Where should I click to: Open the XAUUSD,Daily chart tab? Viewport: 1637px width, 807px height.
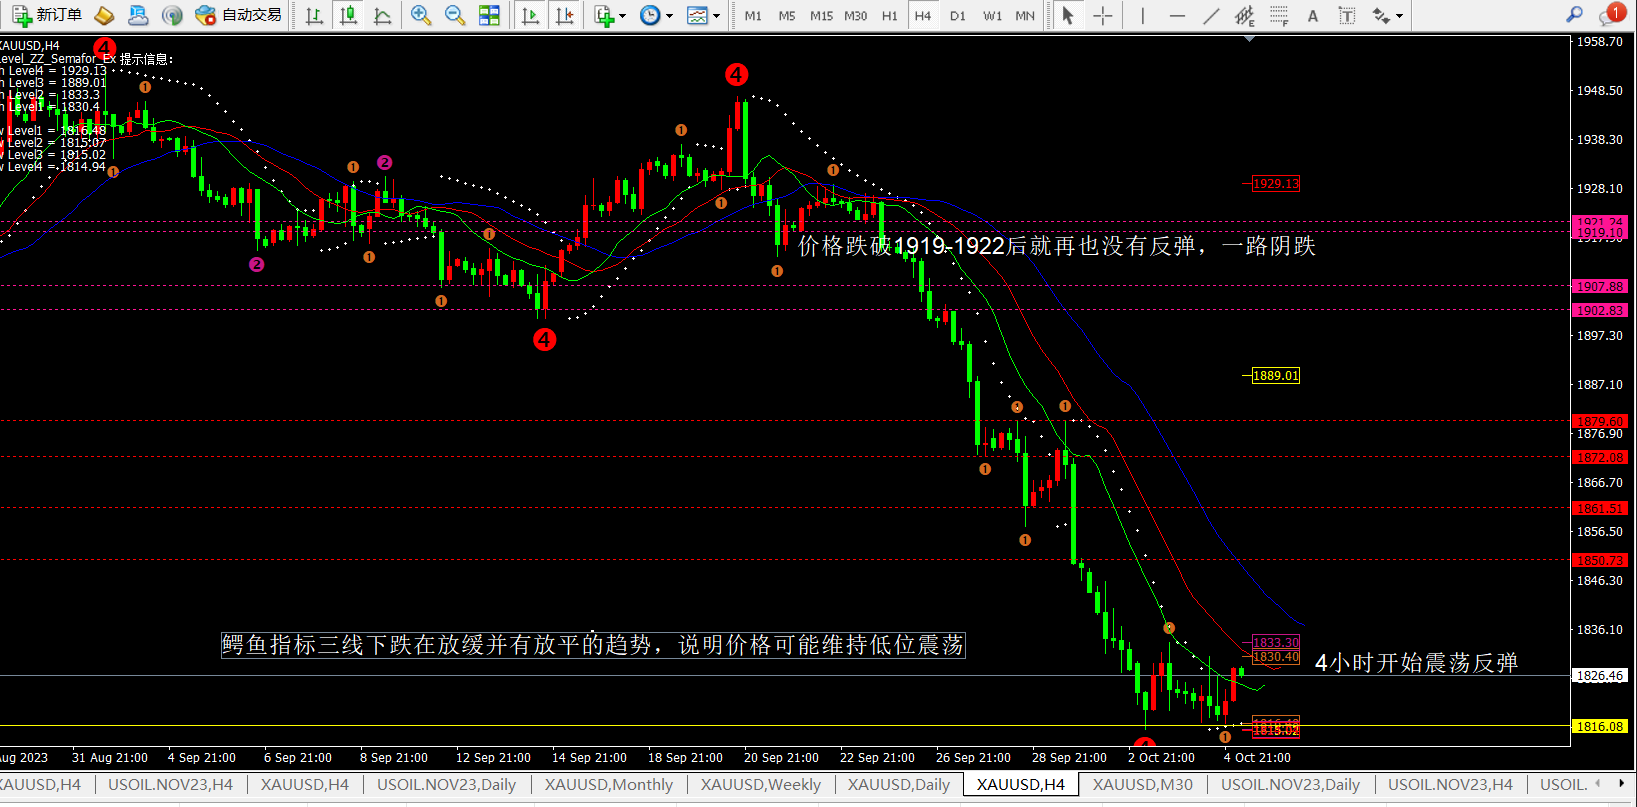(x=899, y=785)
